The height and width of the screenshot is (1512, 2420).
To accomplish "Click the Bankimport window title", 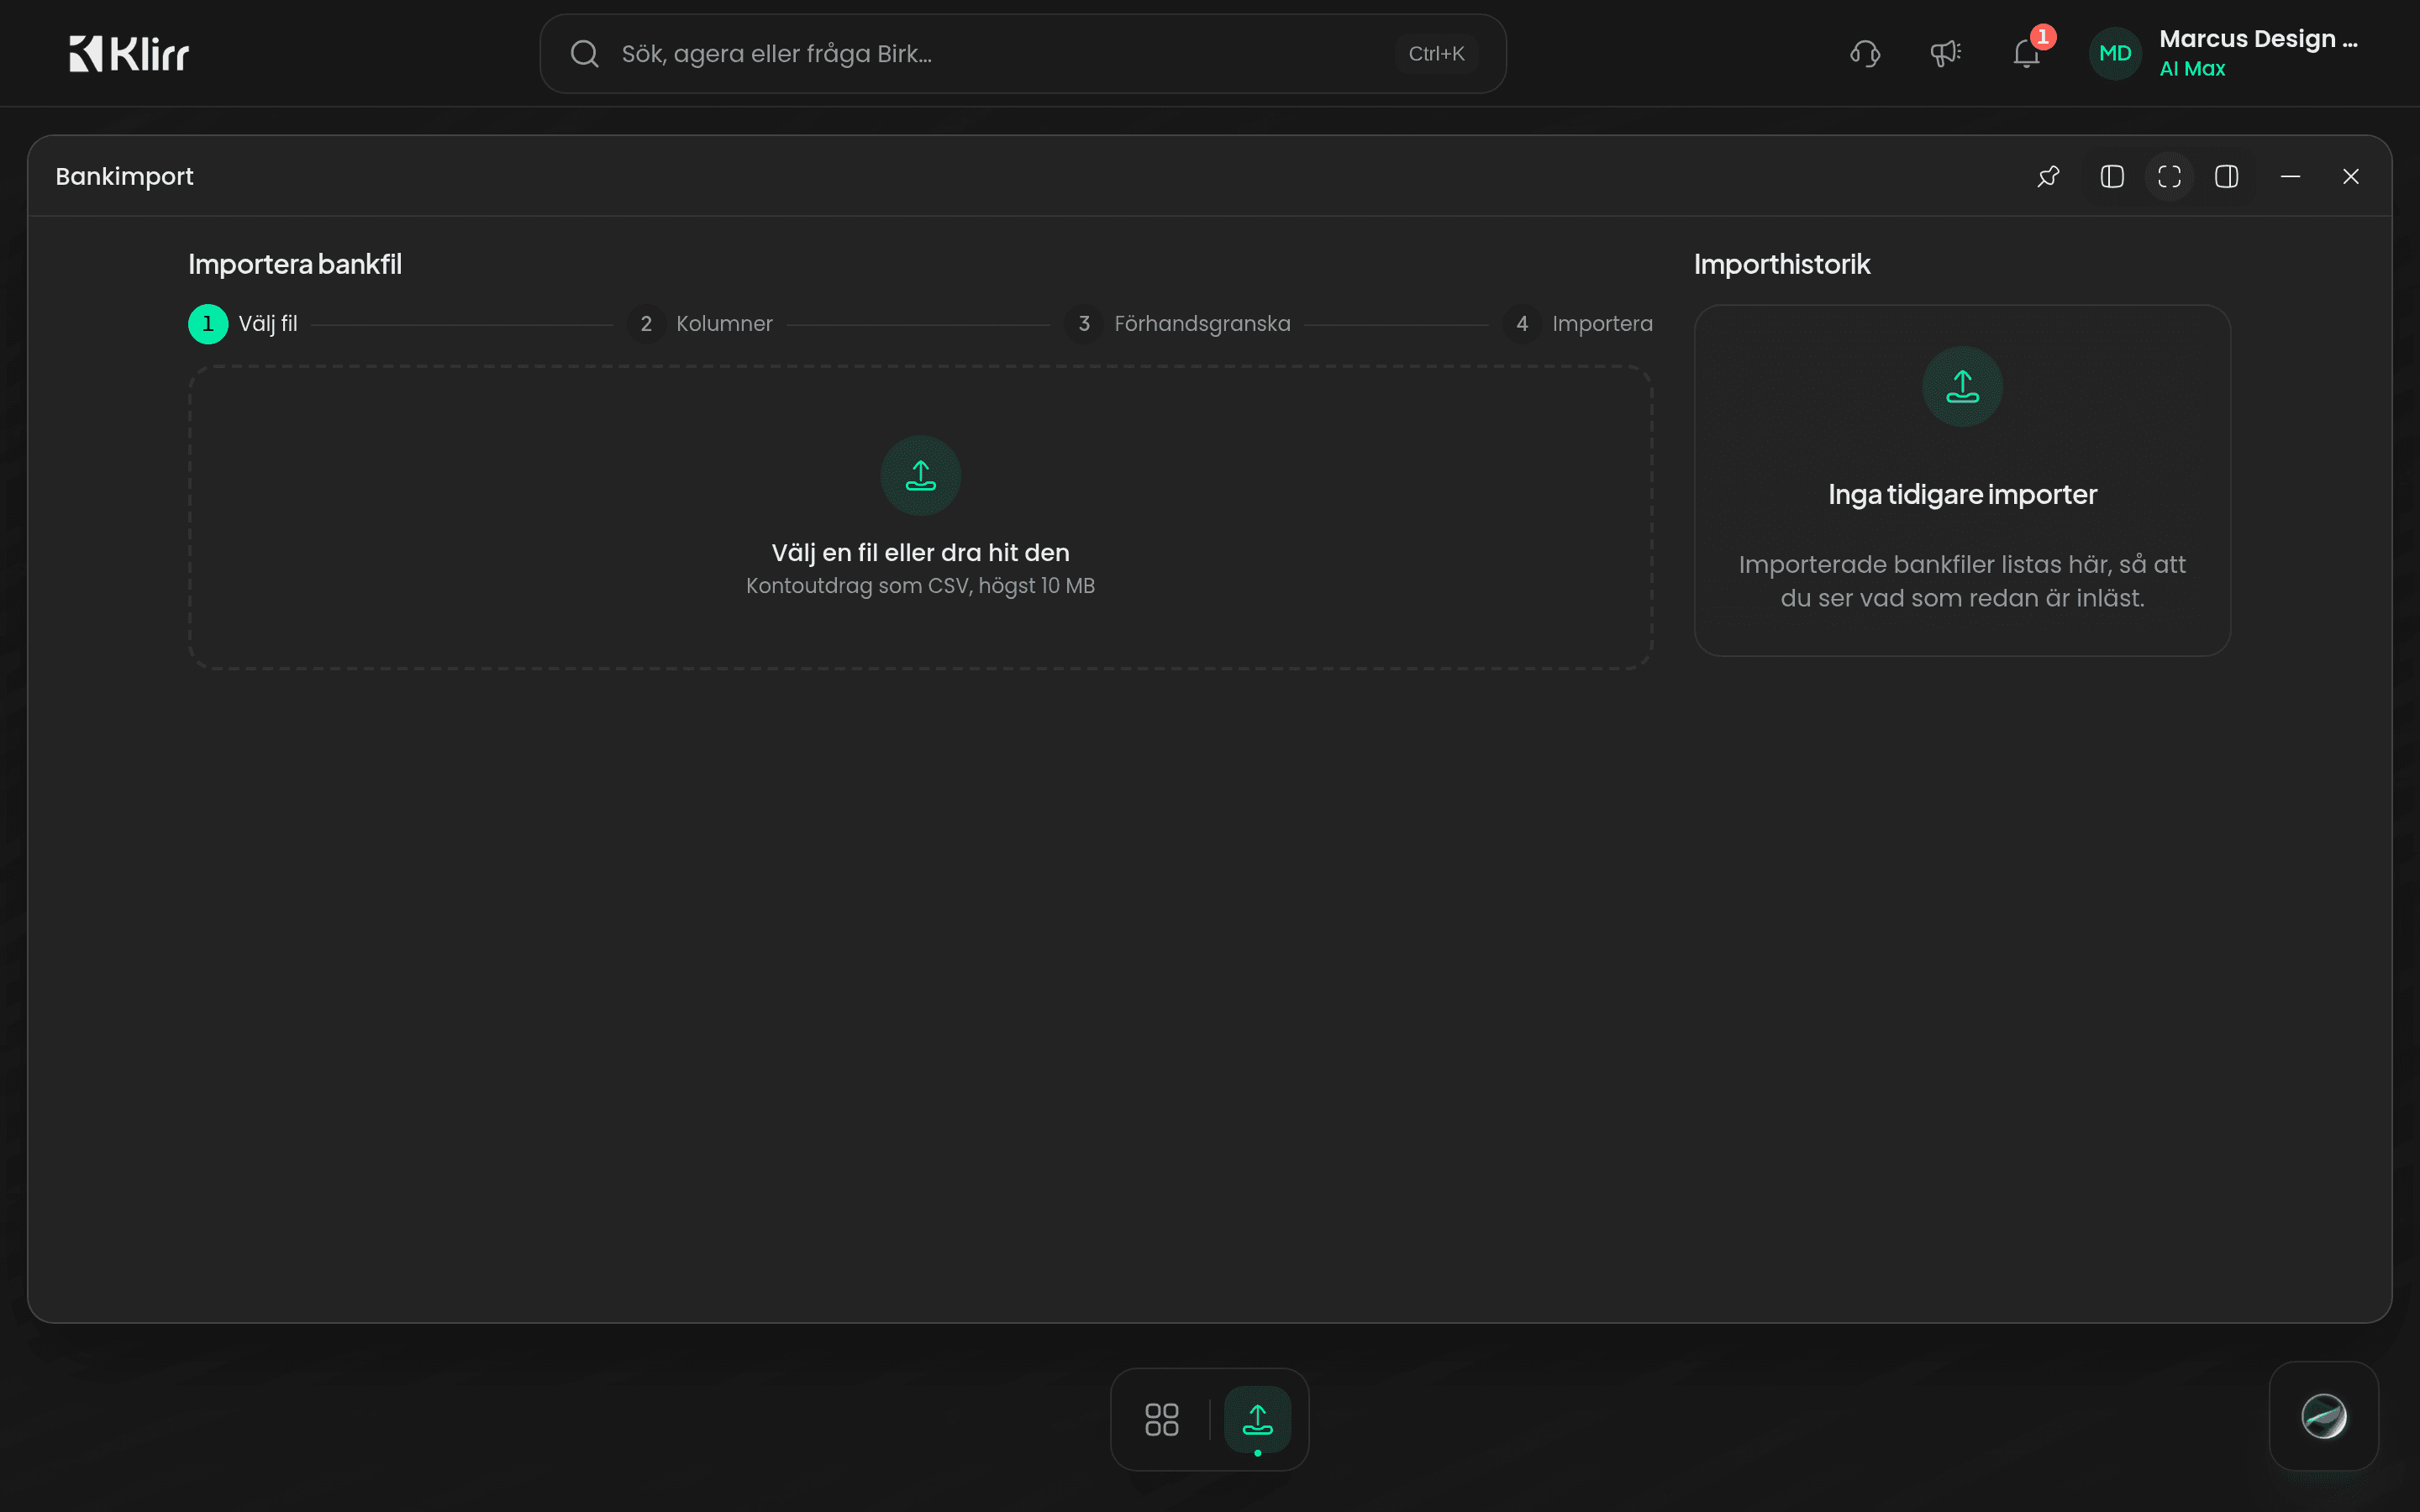I will (125, 177).
